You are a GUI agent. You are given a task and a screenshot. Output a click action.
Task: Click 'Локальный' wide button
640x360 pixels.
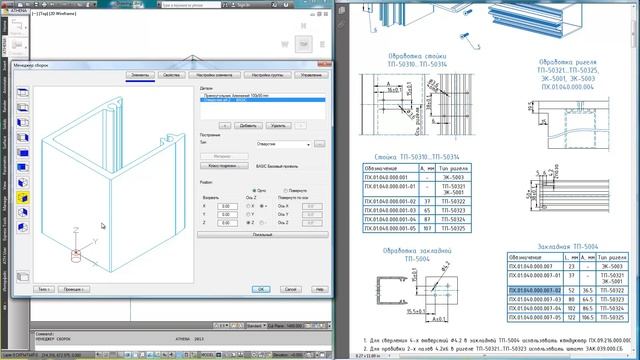(x=262, y=235)
